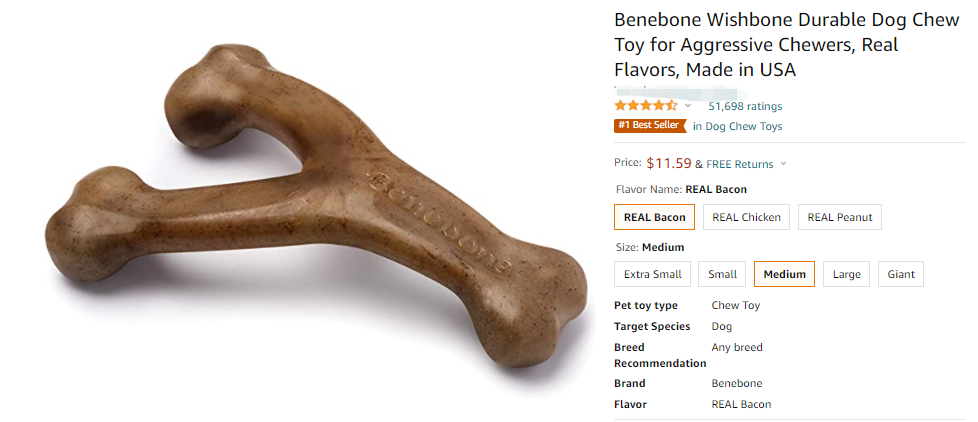Screen dimensions: 978x422
Task: Click the $11.59 price text
Action: point(669,163)
